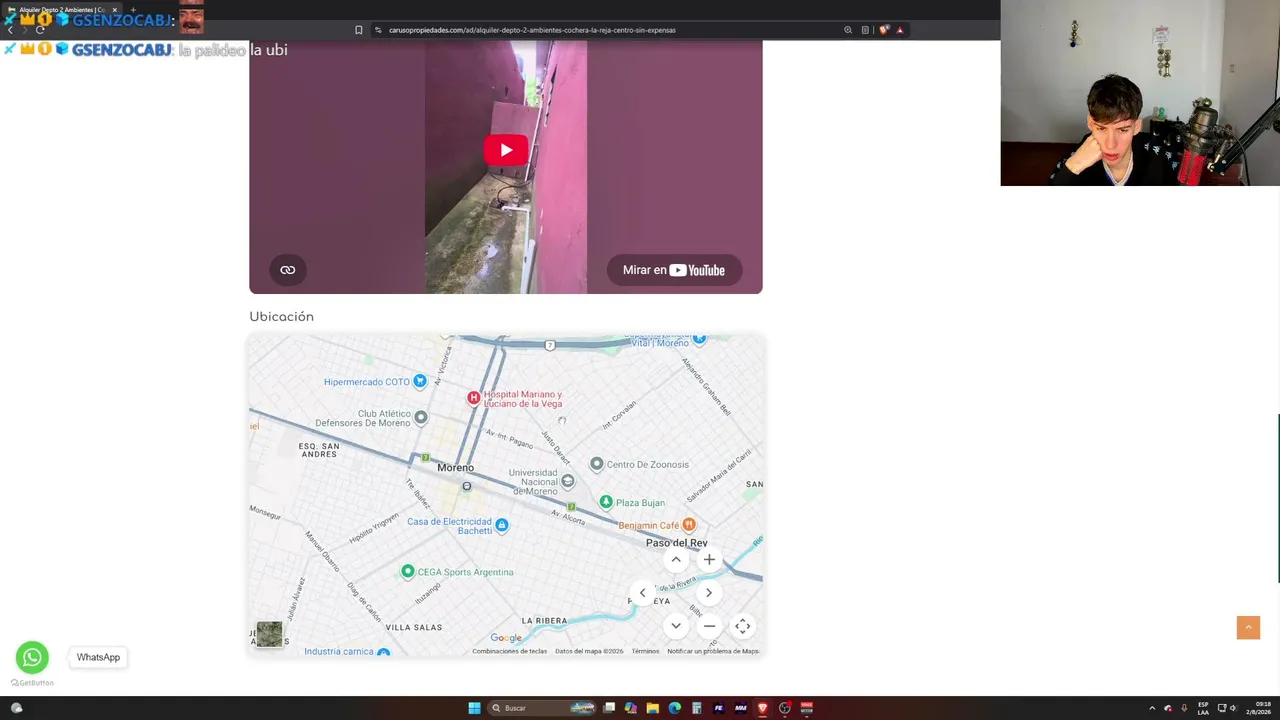Select Hipermercado COTO map marker
Image resolution: width=1280 pixels, height=720 pixels.
420,381
